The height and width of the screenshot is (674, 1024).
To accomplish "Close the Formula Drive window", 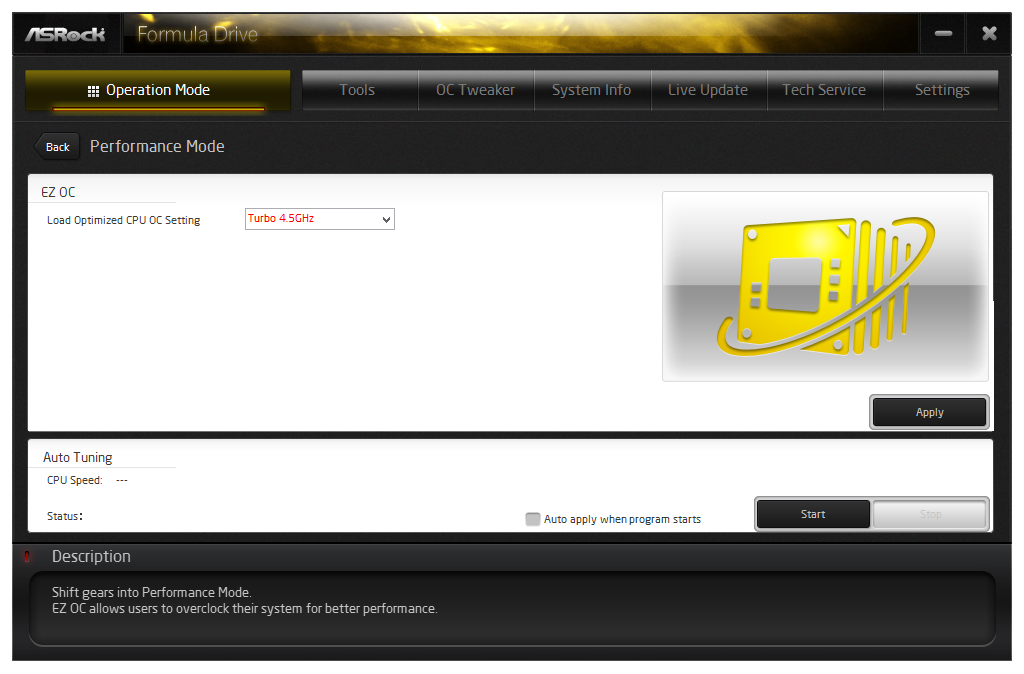I will (989, 34).
